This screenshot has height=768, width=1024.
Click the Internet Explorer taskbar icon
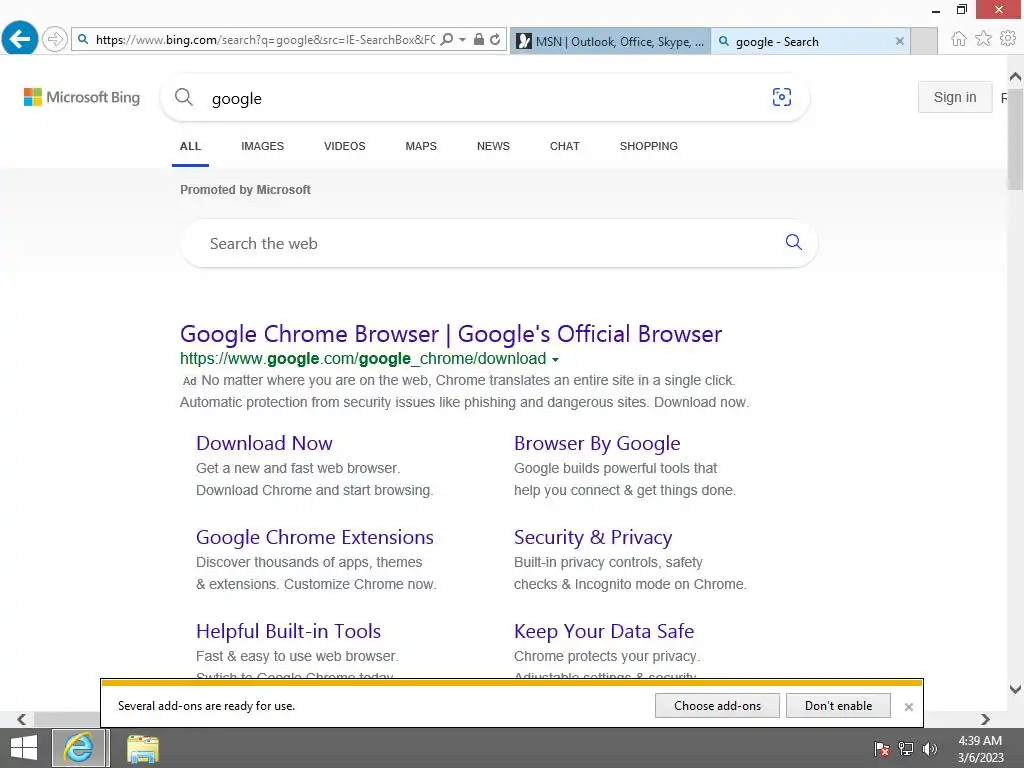click(x=78, y=748)
